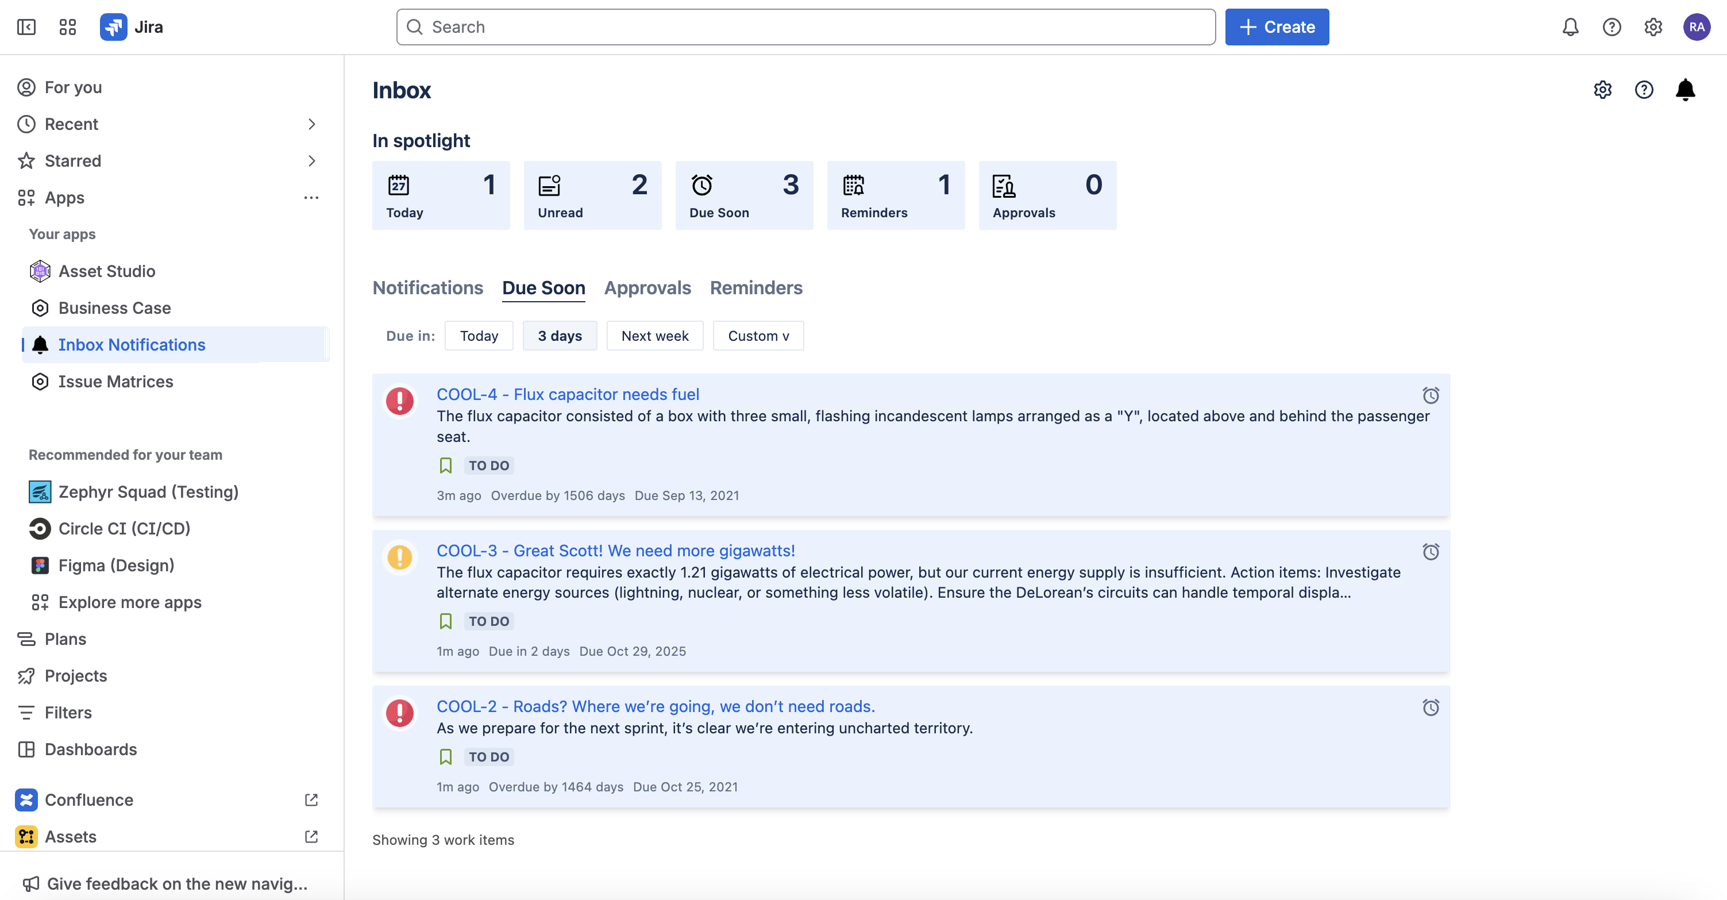Open Assets external link icon

(311, 837)
